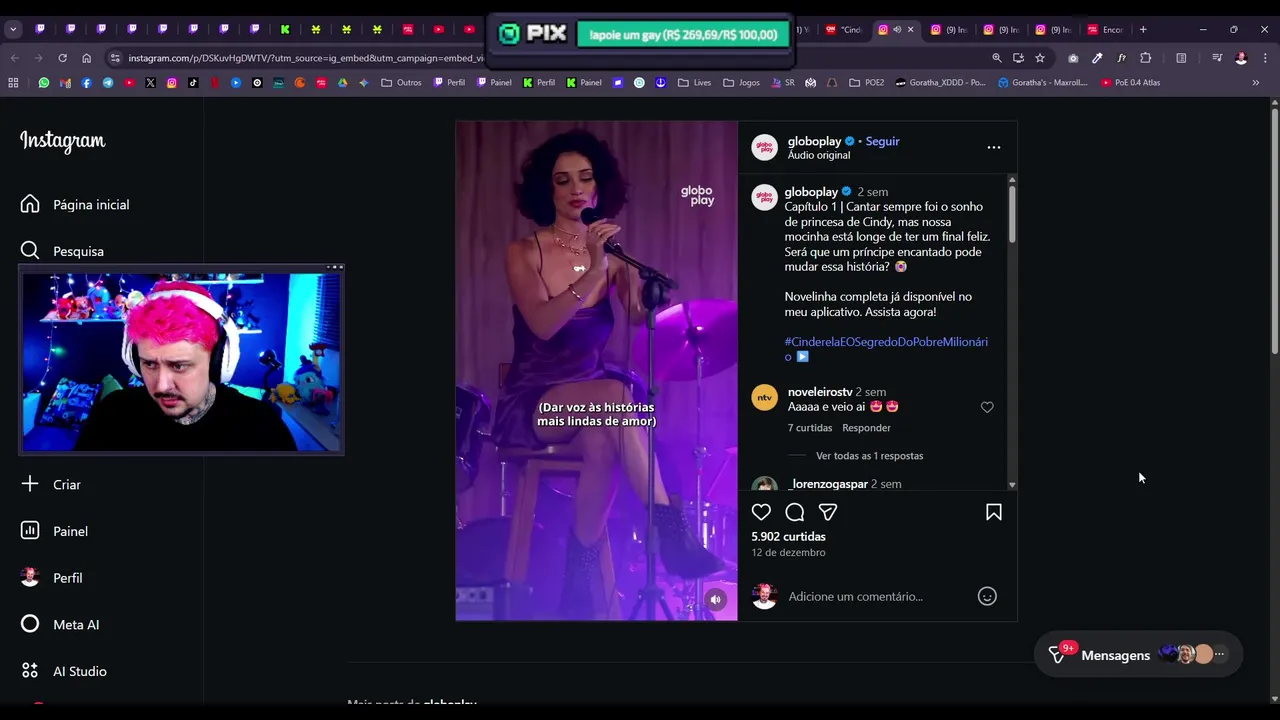Open Pesquisa search in sidebar

62,251
